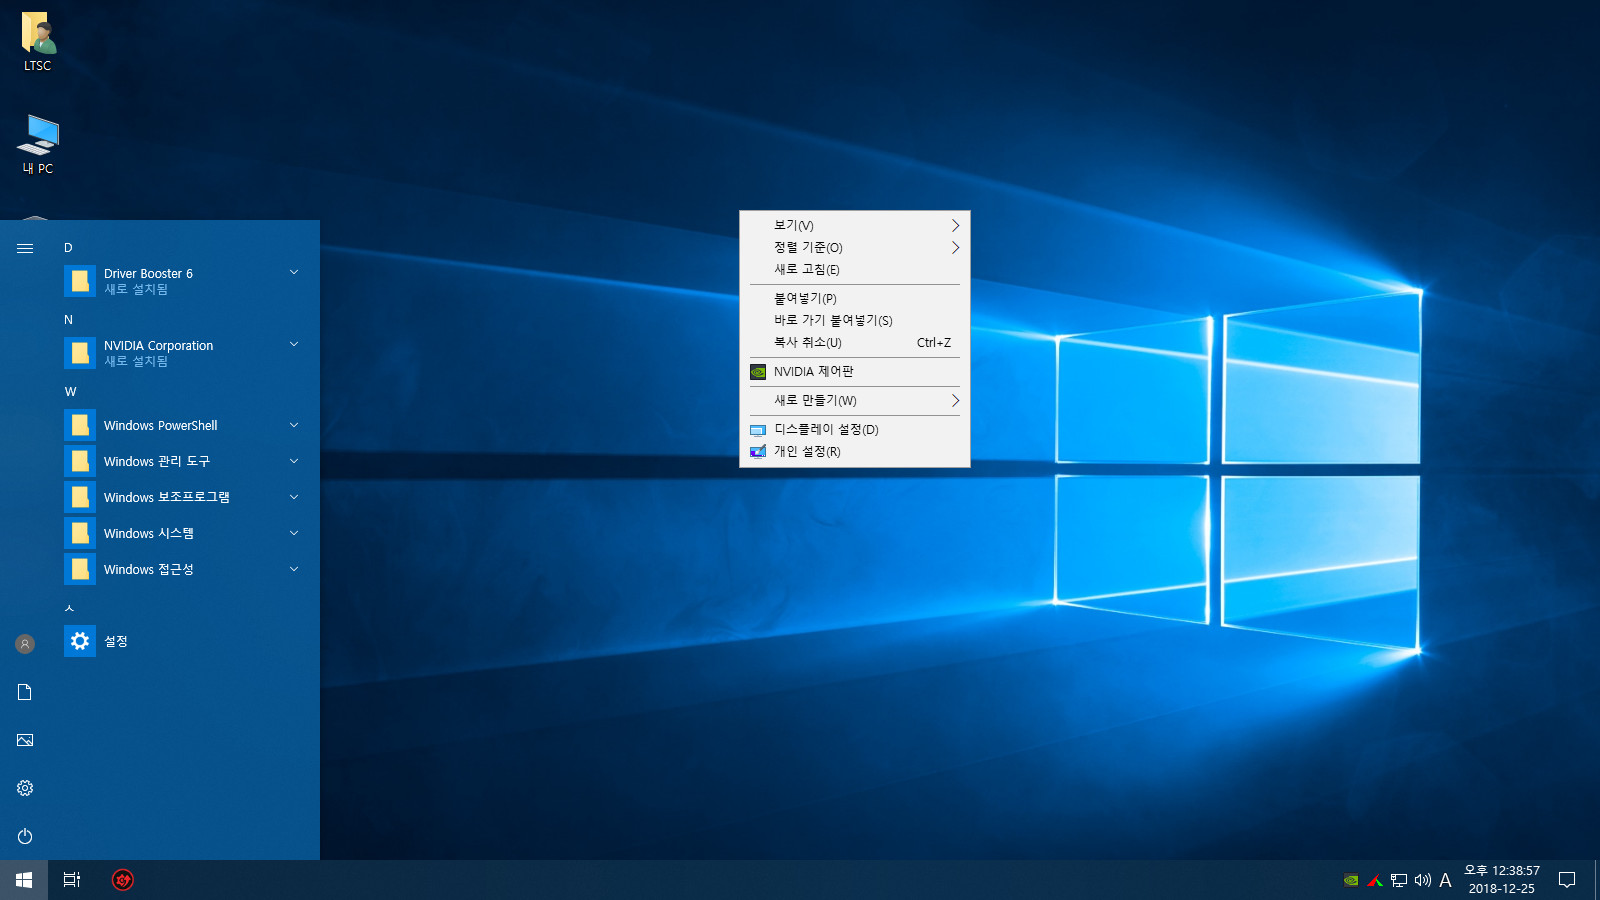Click the Windows Start button
Viewport: 1600px width, 900px height.
tap(24, 880)
